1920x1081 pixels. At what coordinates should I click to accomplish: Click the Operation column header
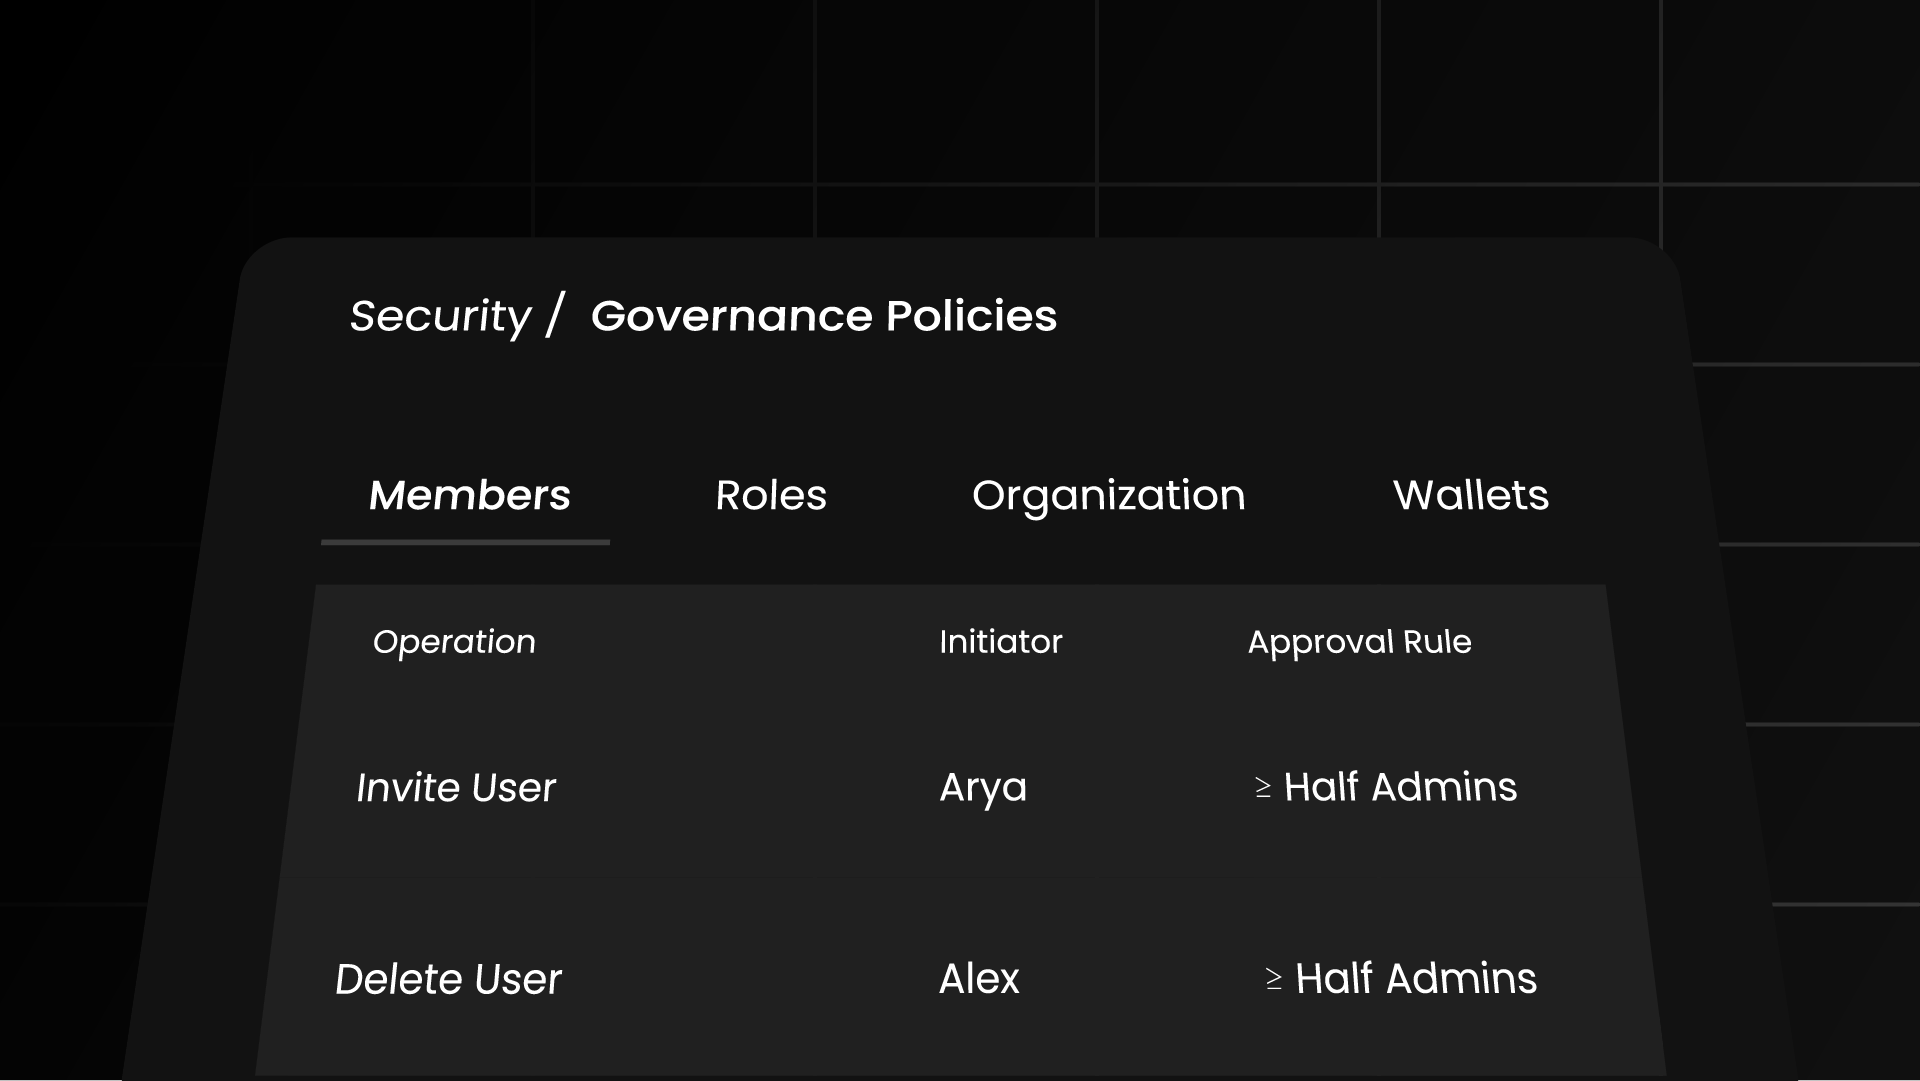(x=454, y=642)
